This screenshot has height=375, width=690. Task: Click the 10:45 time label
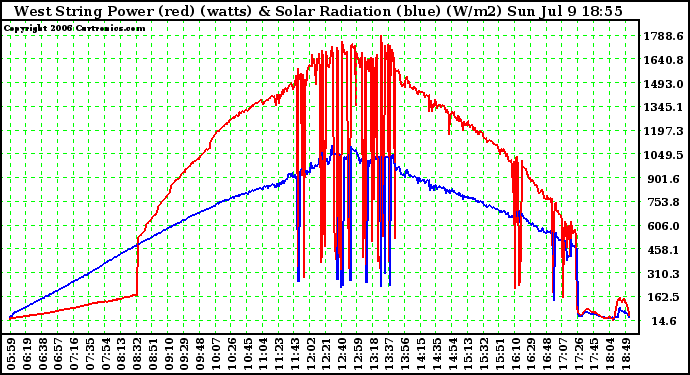(x=247, y=354)
